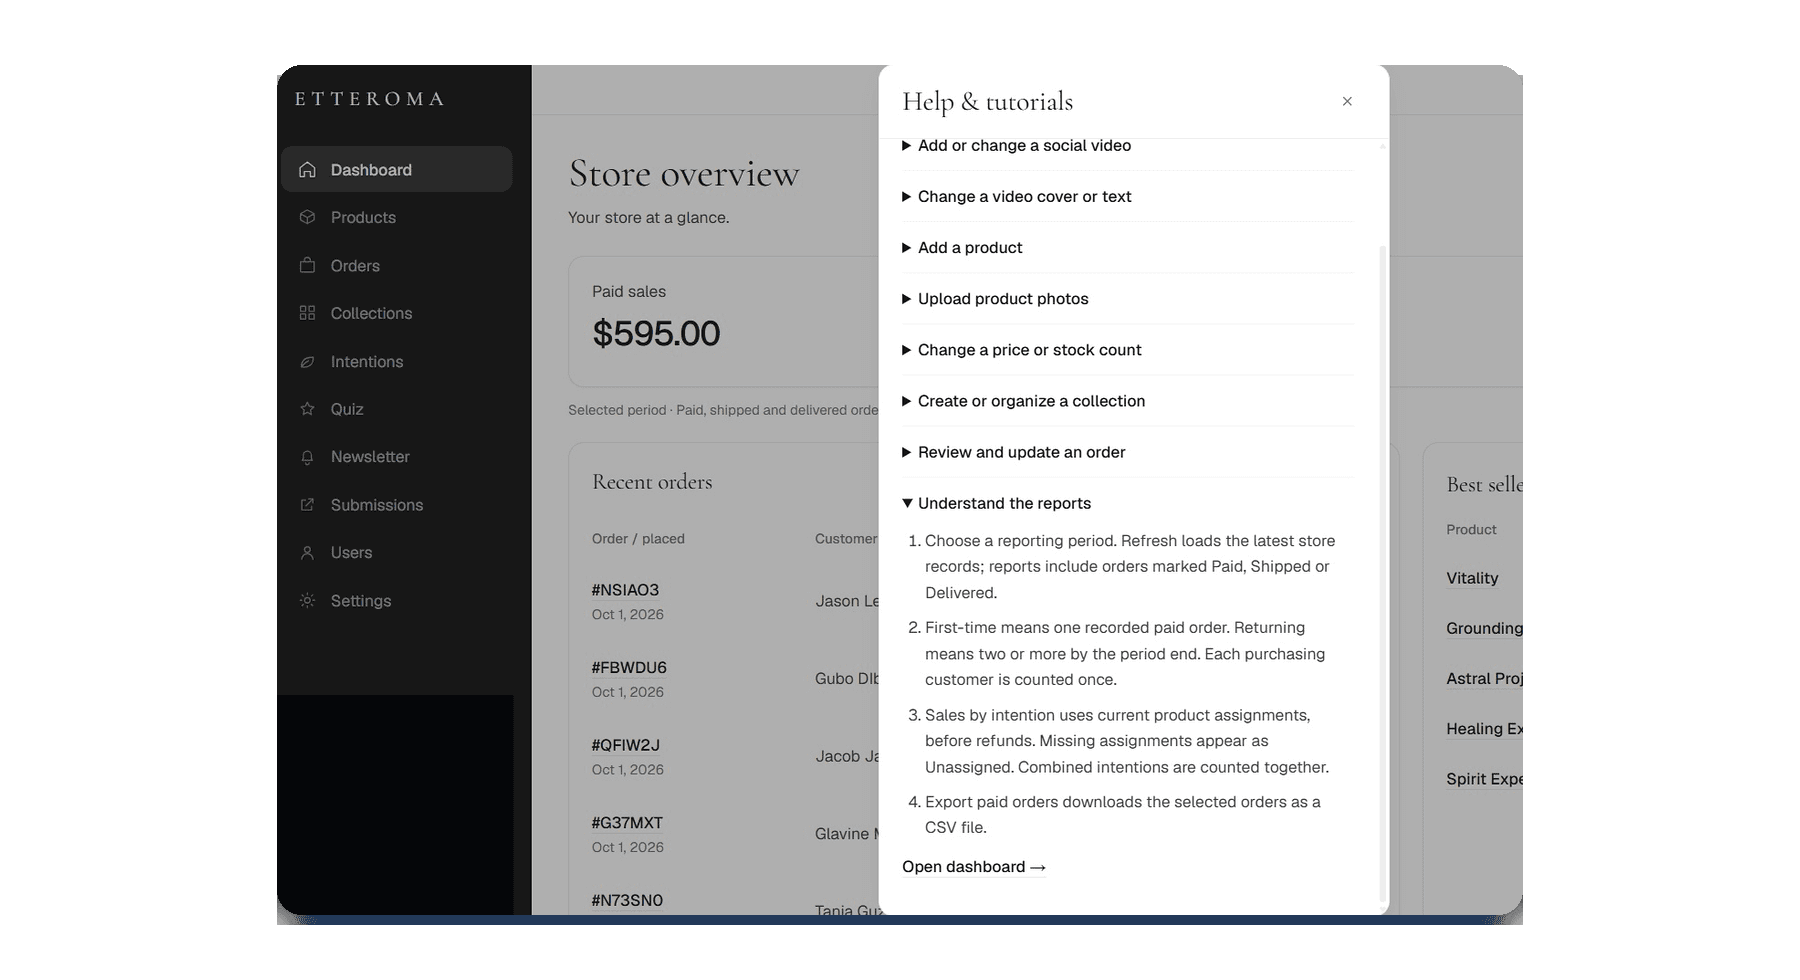Click the ETTEROMA logo

pyautogui.click(x=369, y=99)
